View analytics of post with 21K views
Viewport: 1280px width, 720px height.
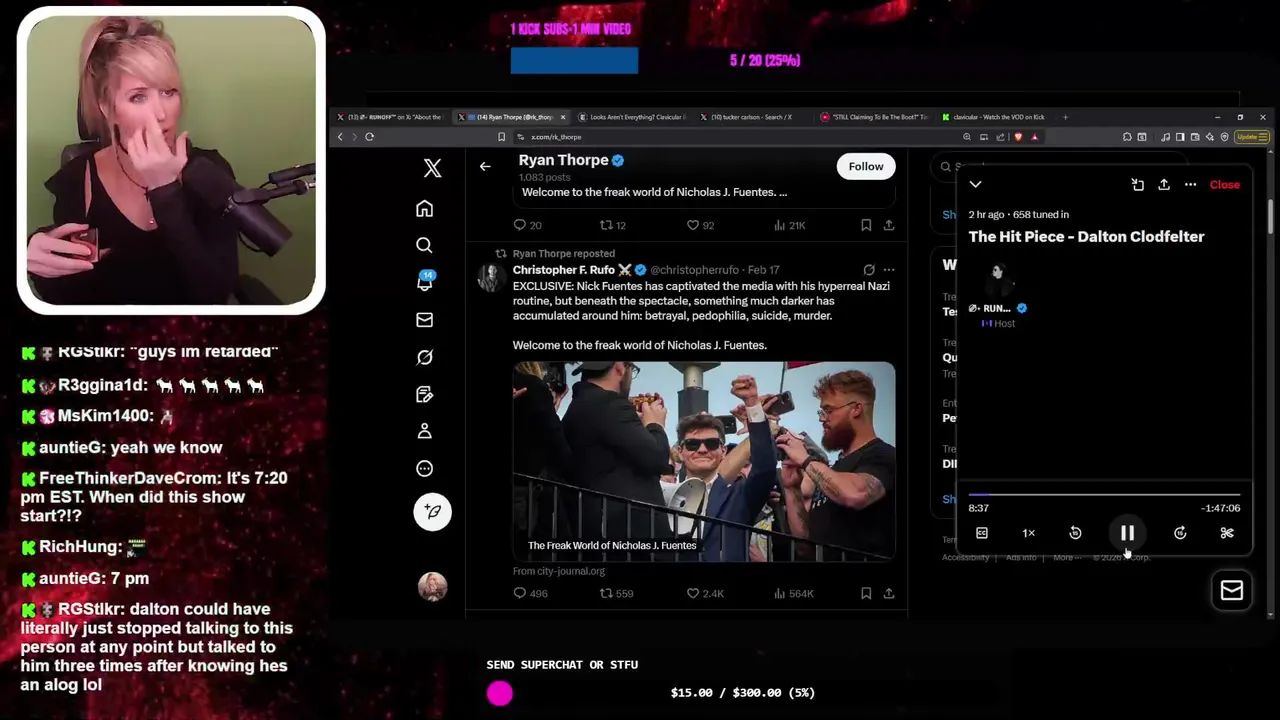pos(789,225)
